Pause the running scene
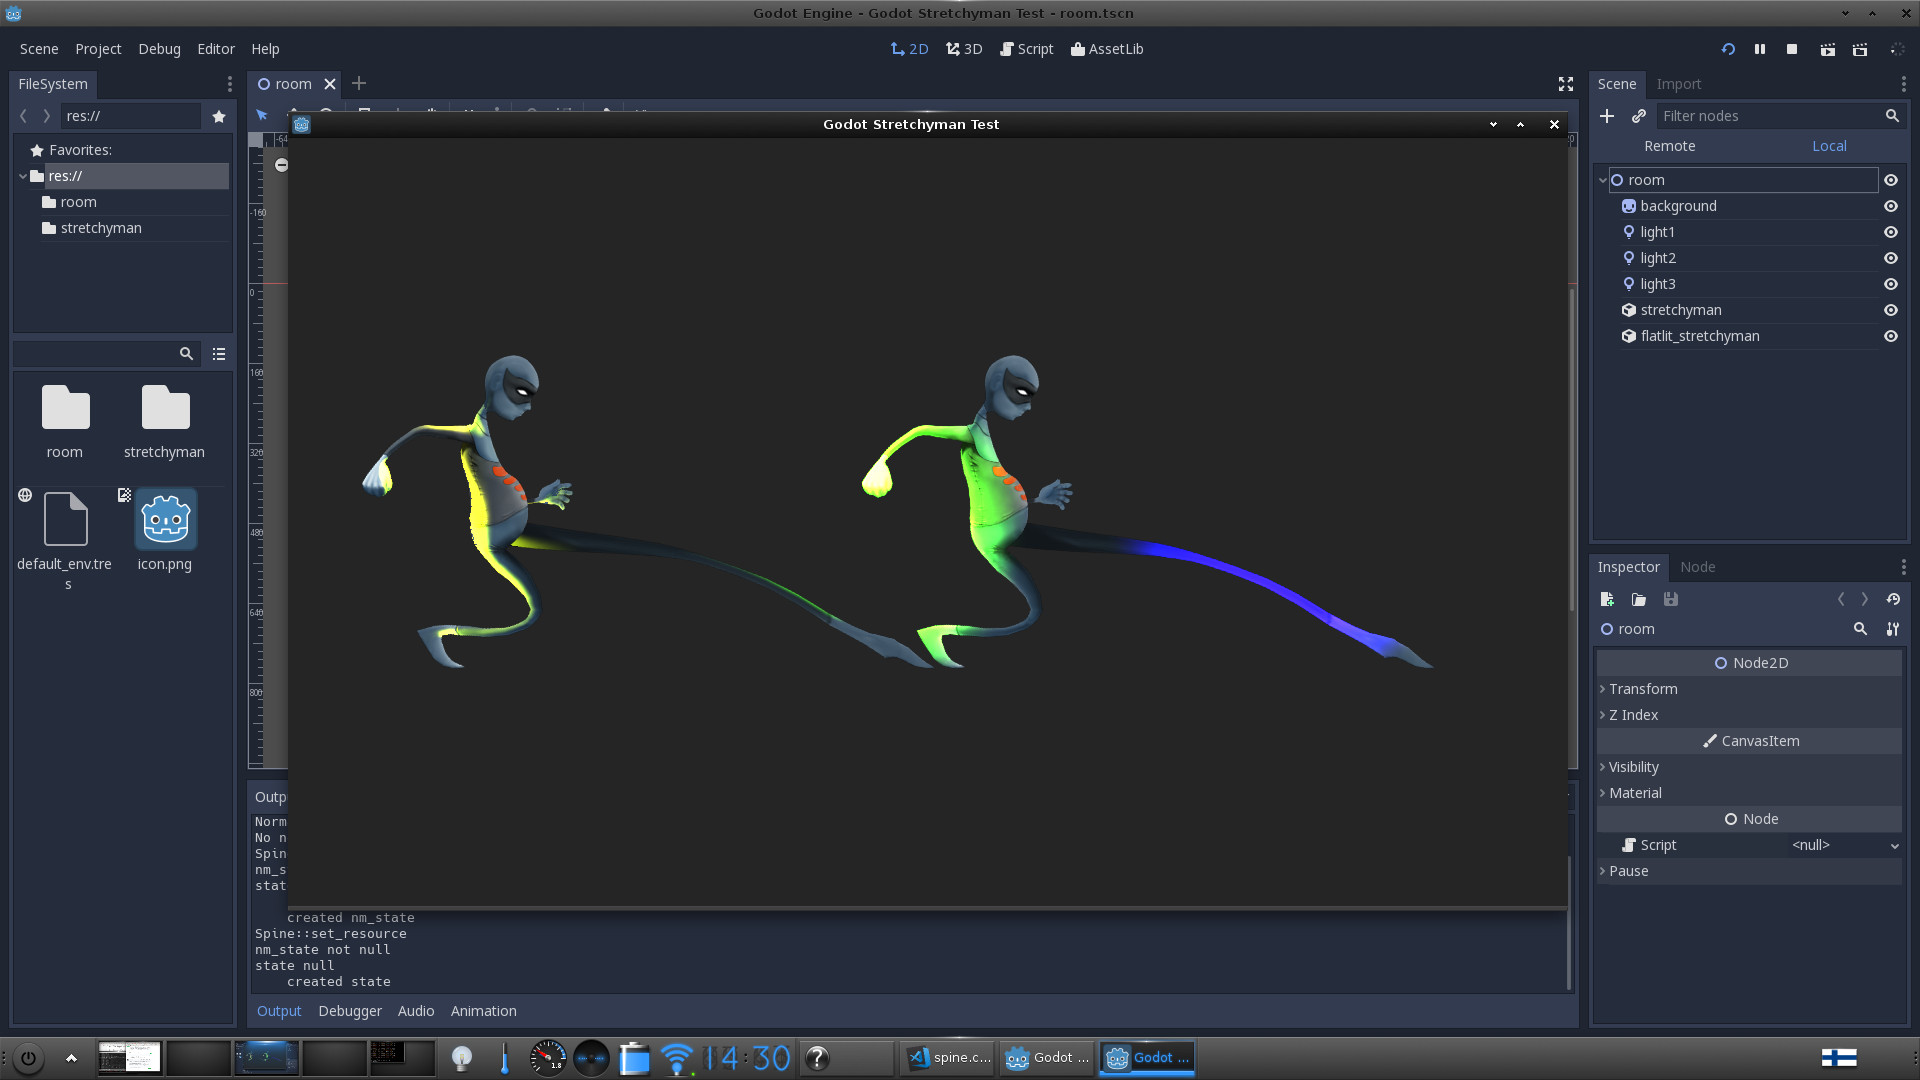Viewport: 1920px width, 1080px height. [1760, 49]
